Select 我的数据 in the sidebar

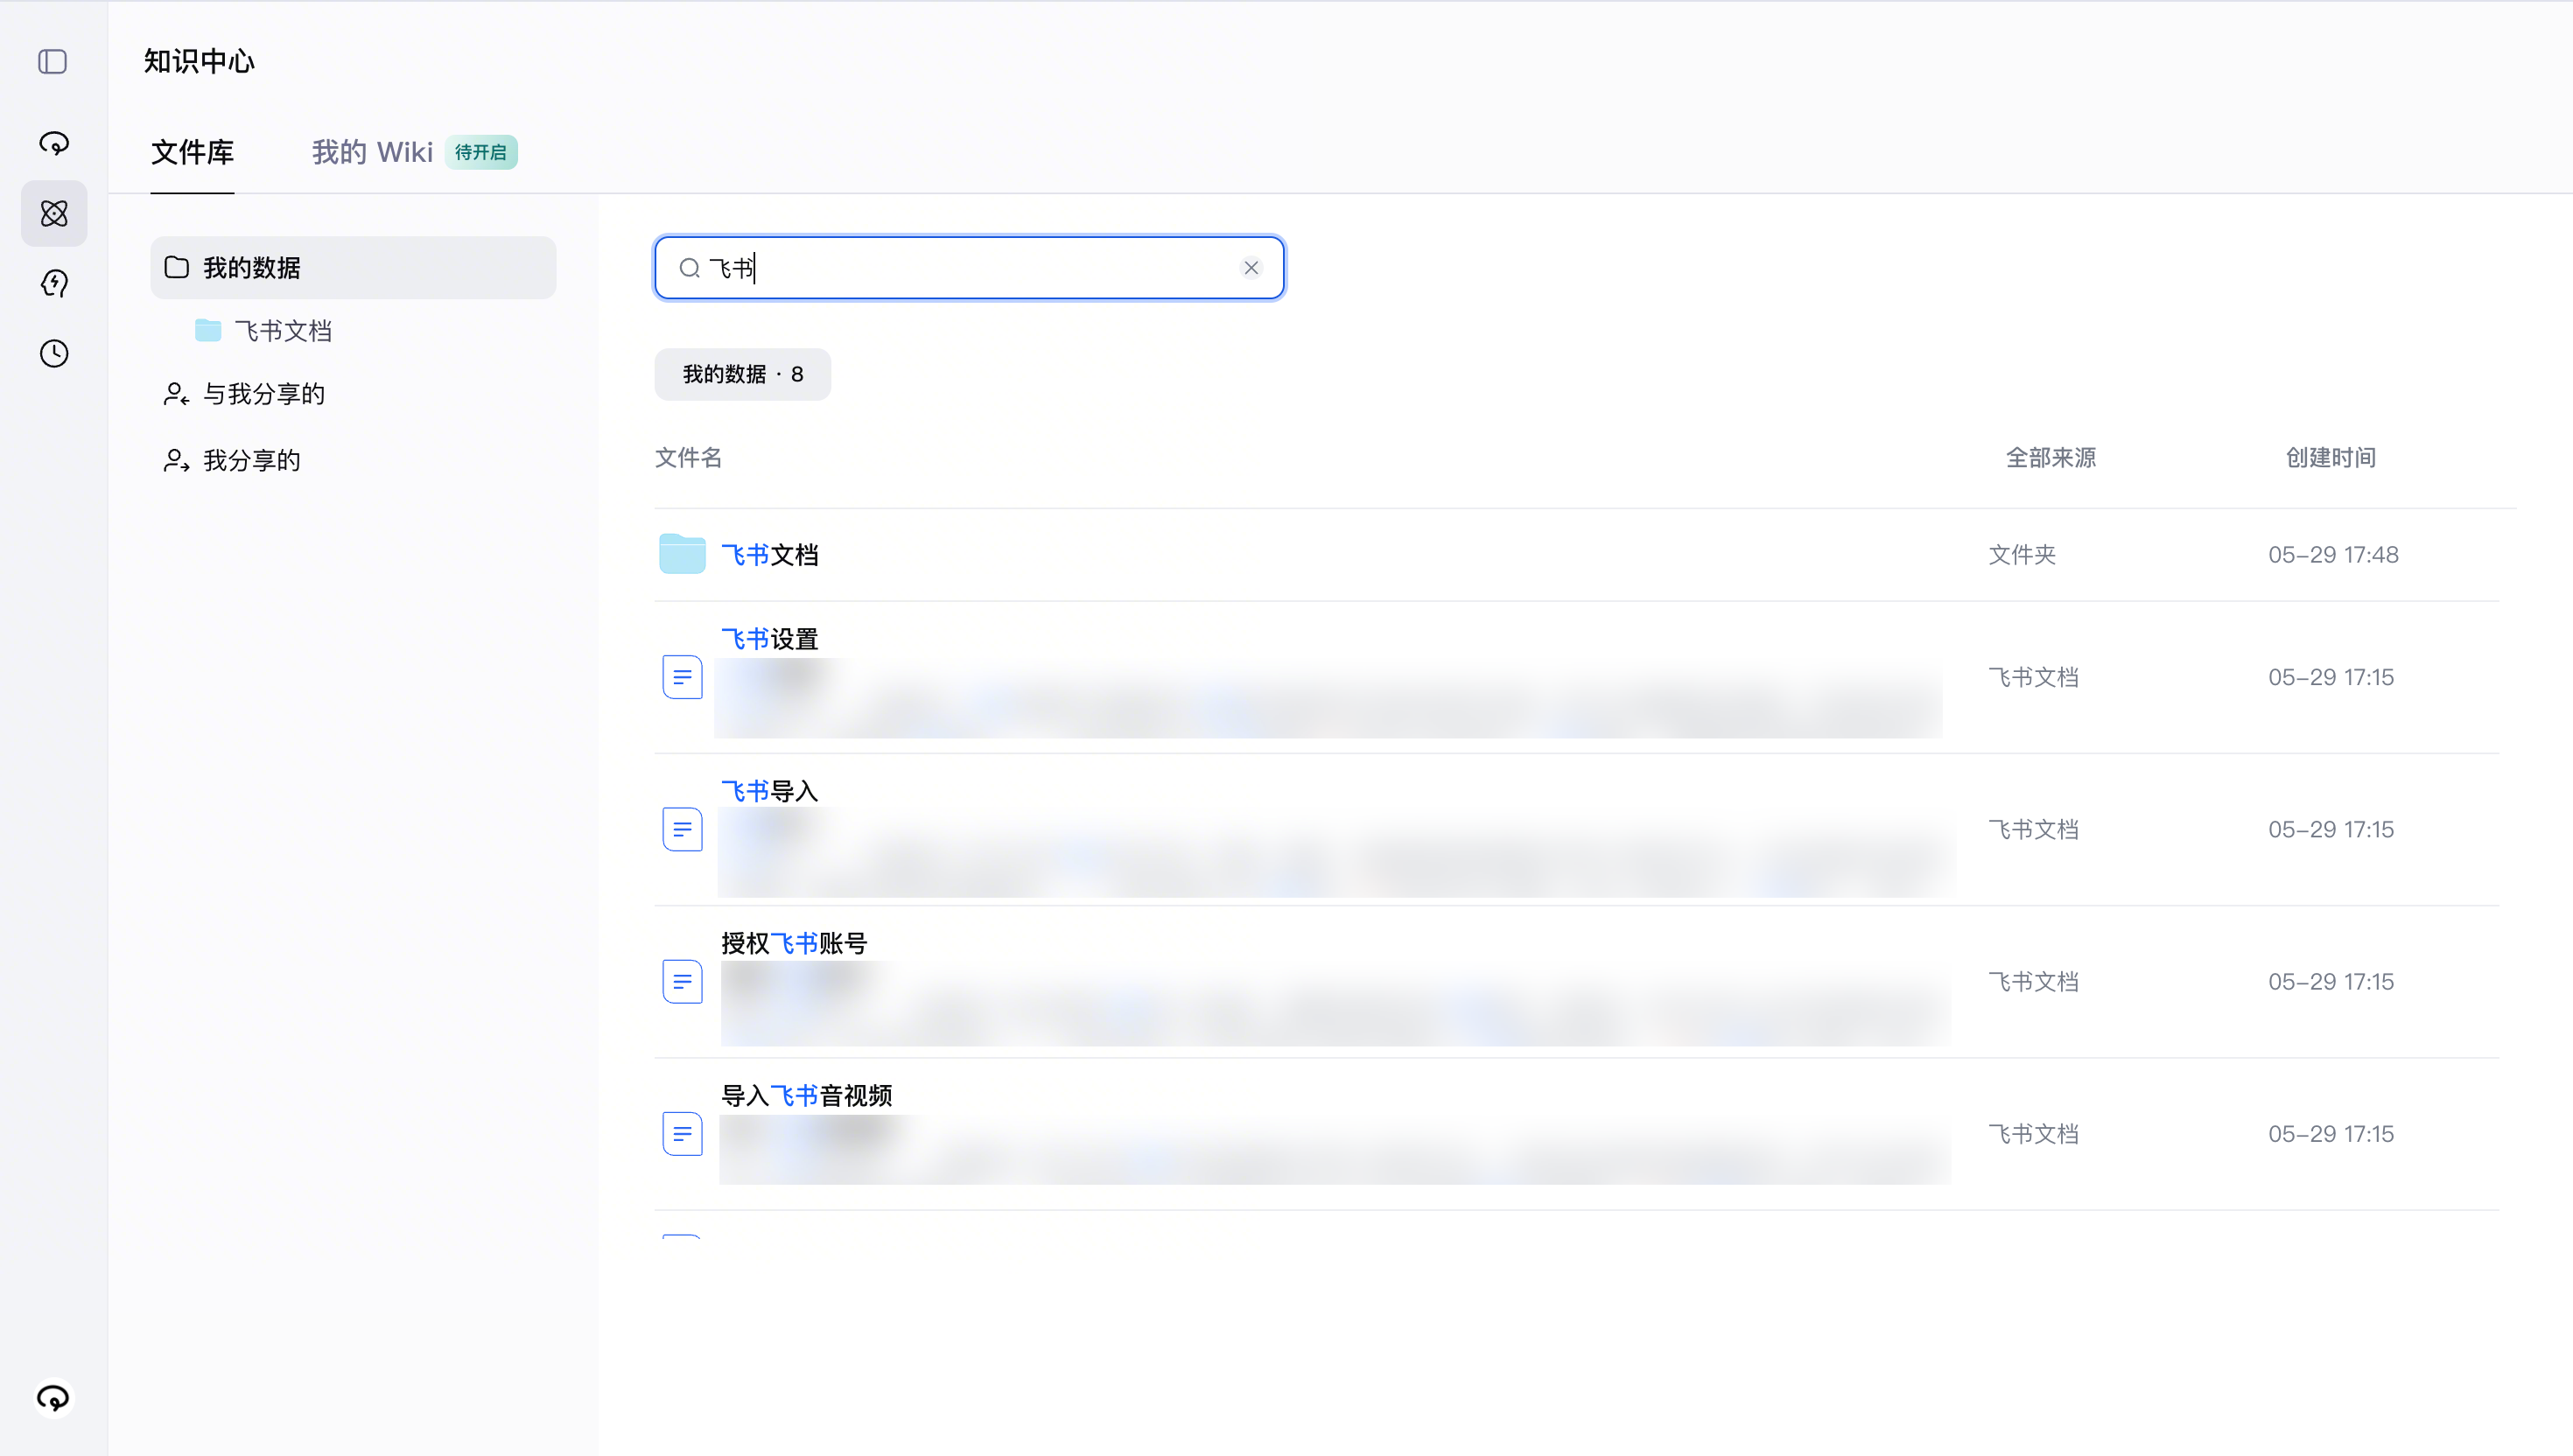tap(353, 268)
